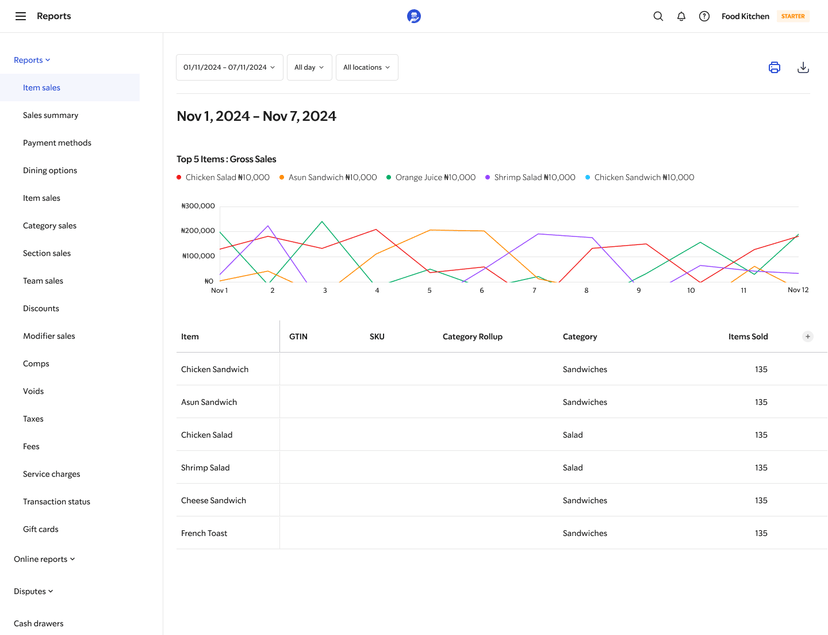Go to Team sales report
This screenshot has height=635, width=828.
[43, 281]
